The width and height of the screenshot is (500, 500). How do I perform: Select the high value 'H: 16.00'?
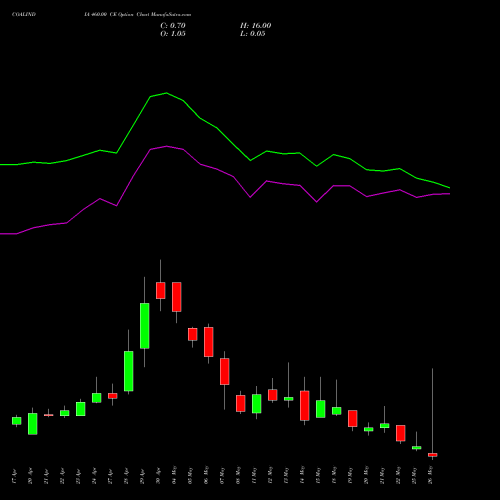[x=255, y=26]
